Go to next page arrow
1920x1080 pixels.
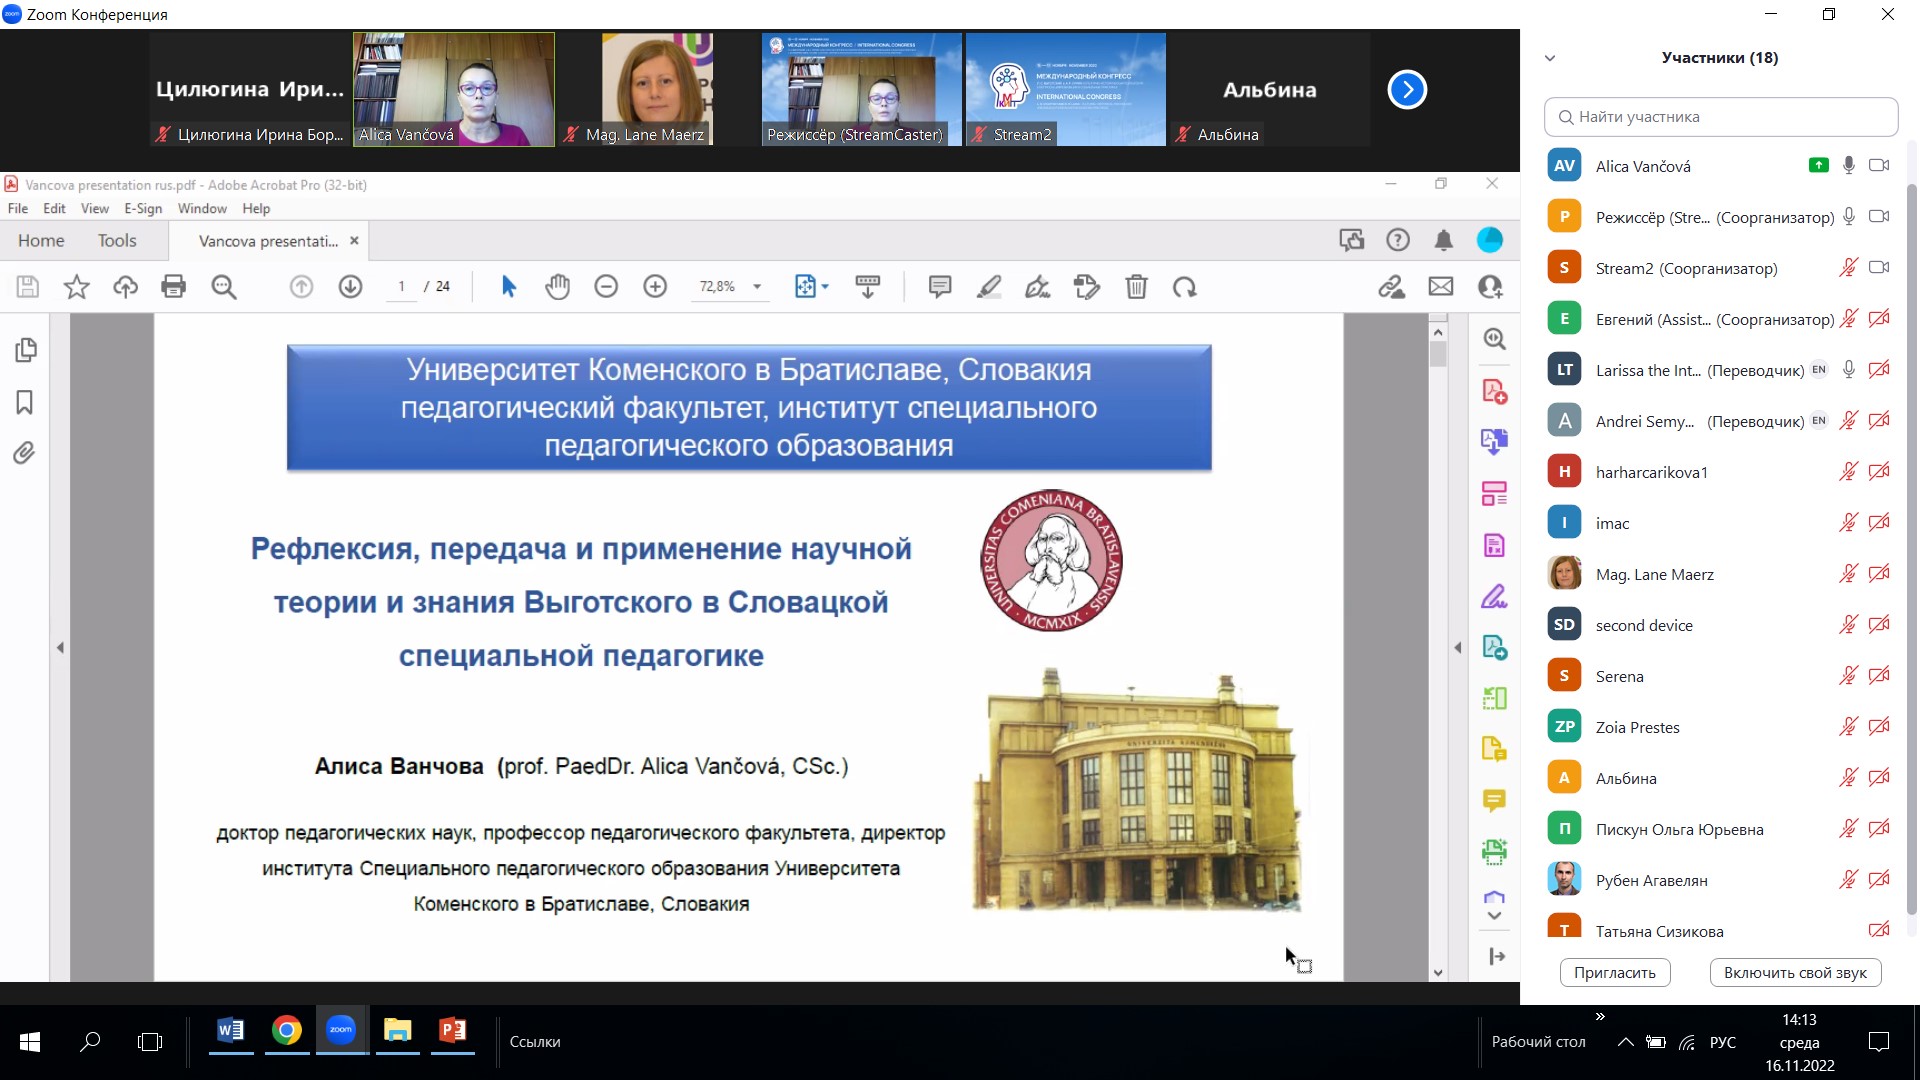tap(350, 287)
